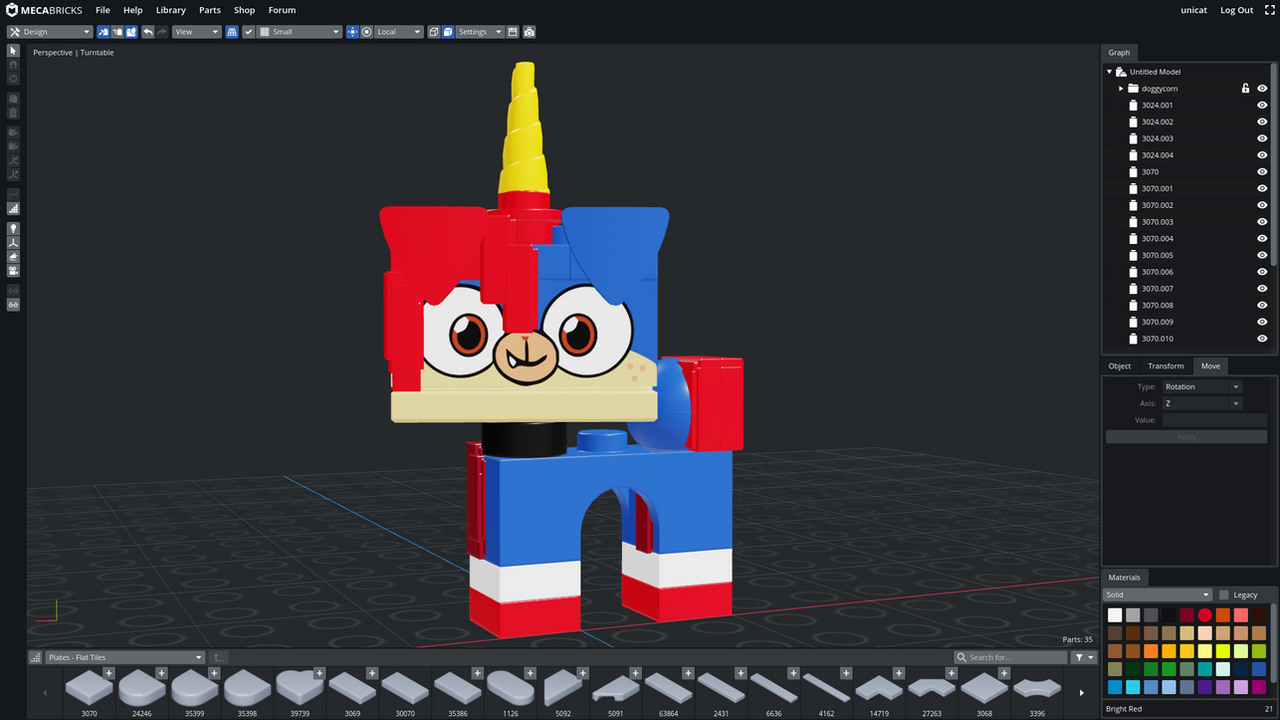Image resolution: width=1280 pixels, height=720 pixels.
Task: Click the parts library grid icon at bottom left
Action: pyautogui.click(x=36, y=657)
